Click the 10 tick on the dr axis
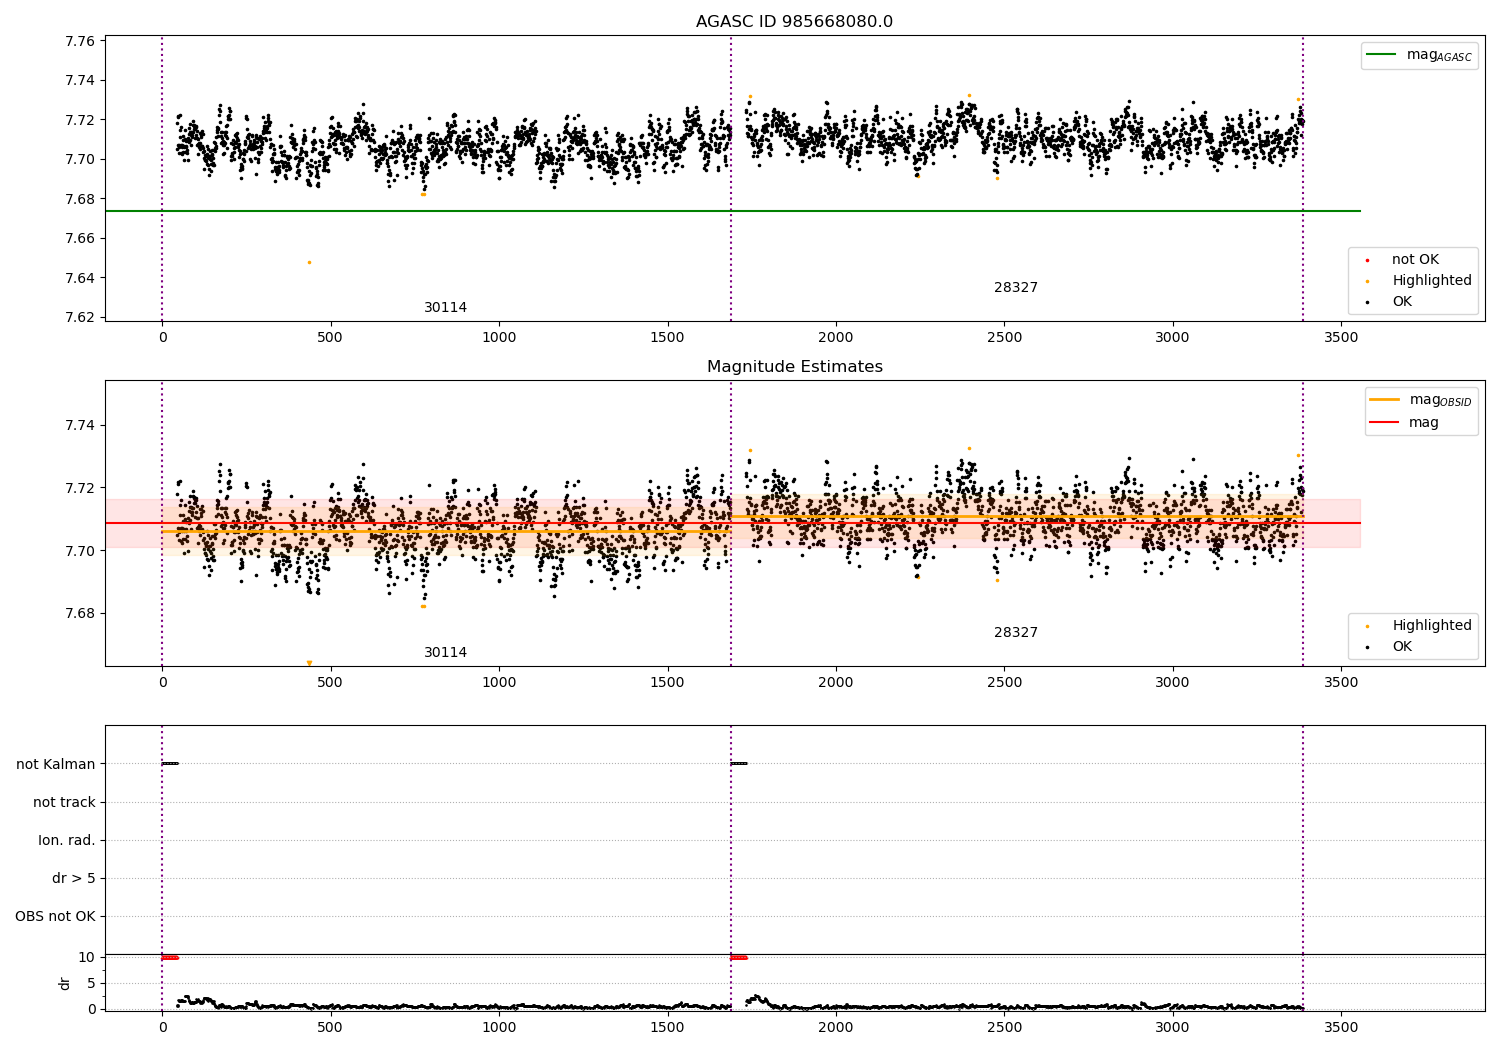 pyautogui.click(x=87, y=958)
